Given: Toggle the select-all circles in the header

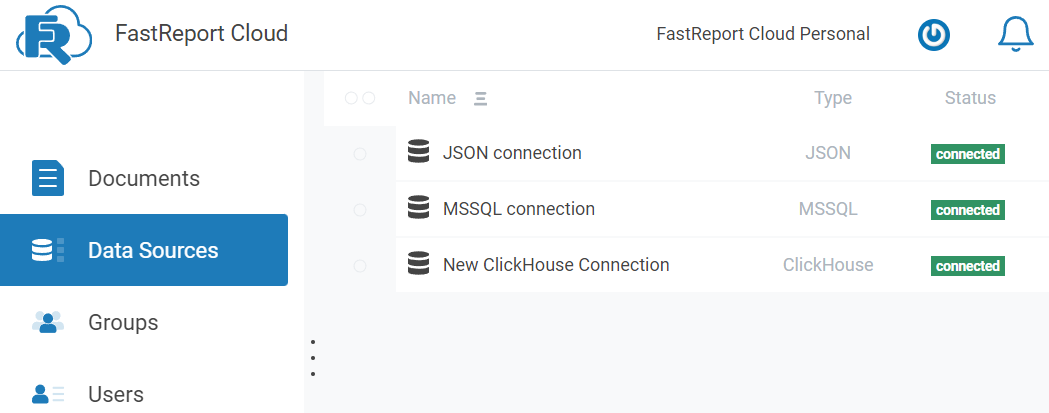Looking at the screenshot, I should pos(360,98).
